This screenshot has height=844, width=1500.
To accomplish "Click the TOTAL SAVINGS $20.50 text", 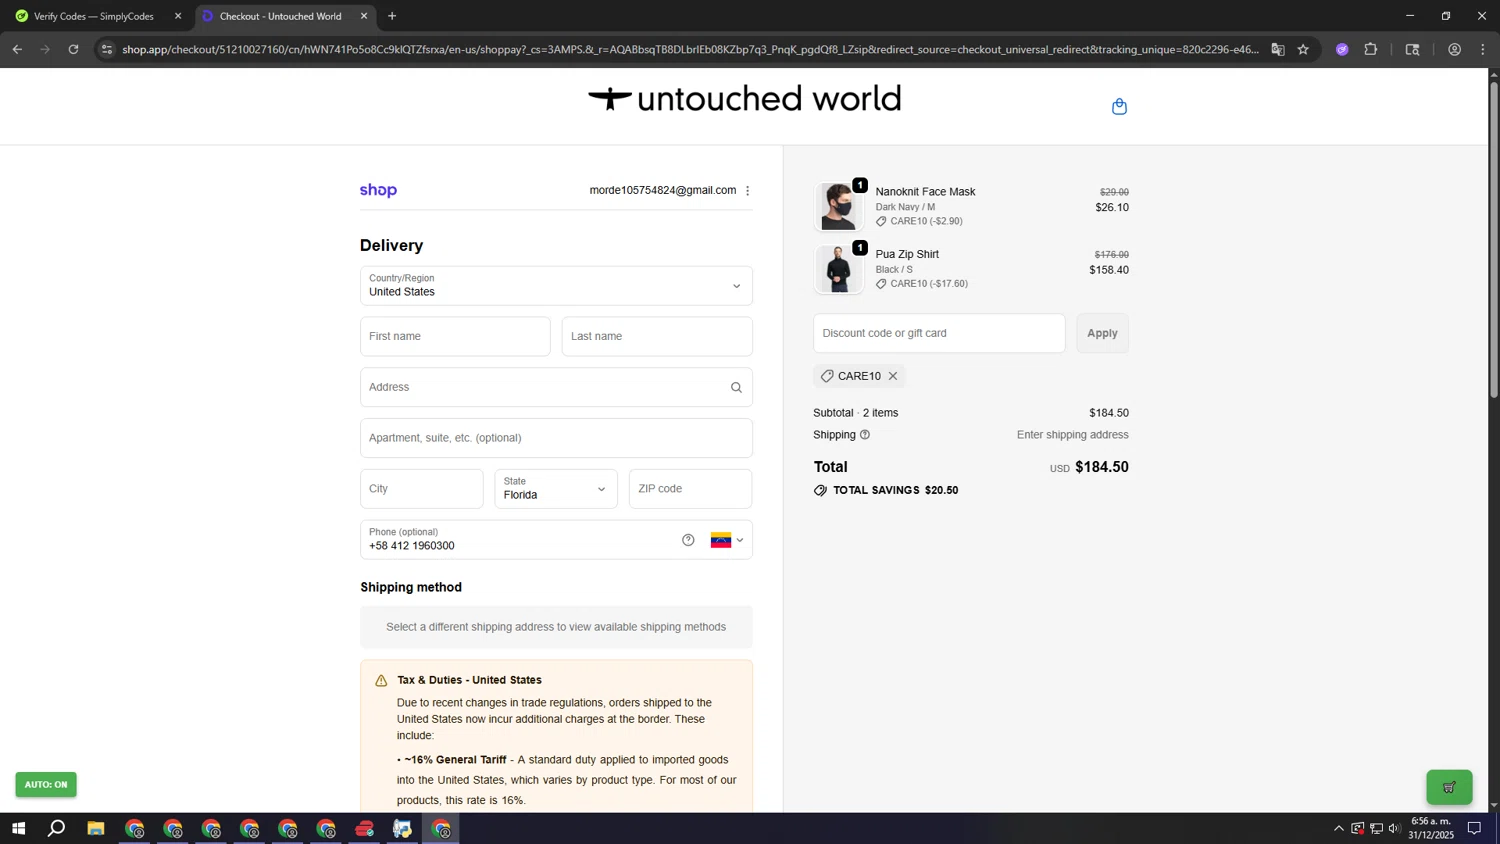I will click(895, 491).
